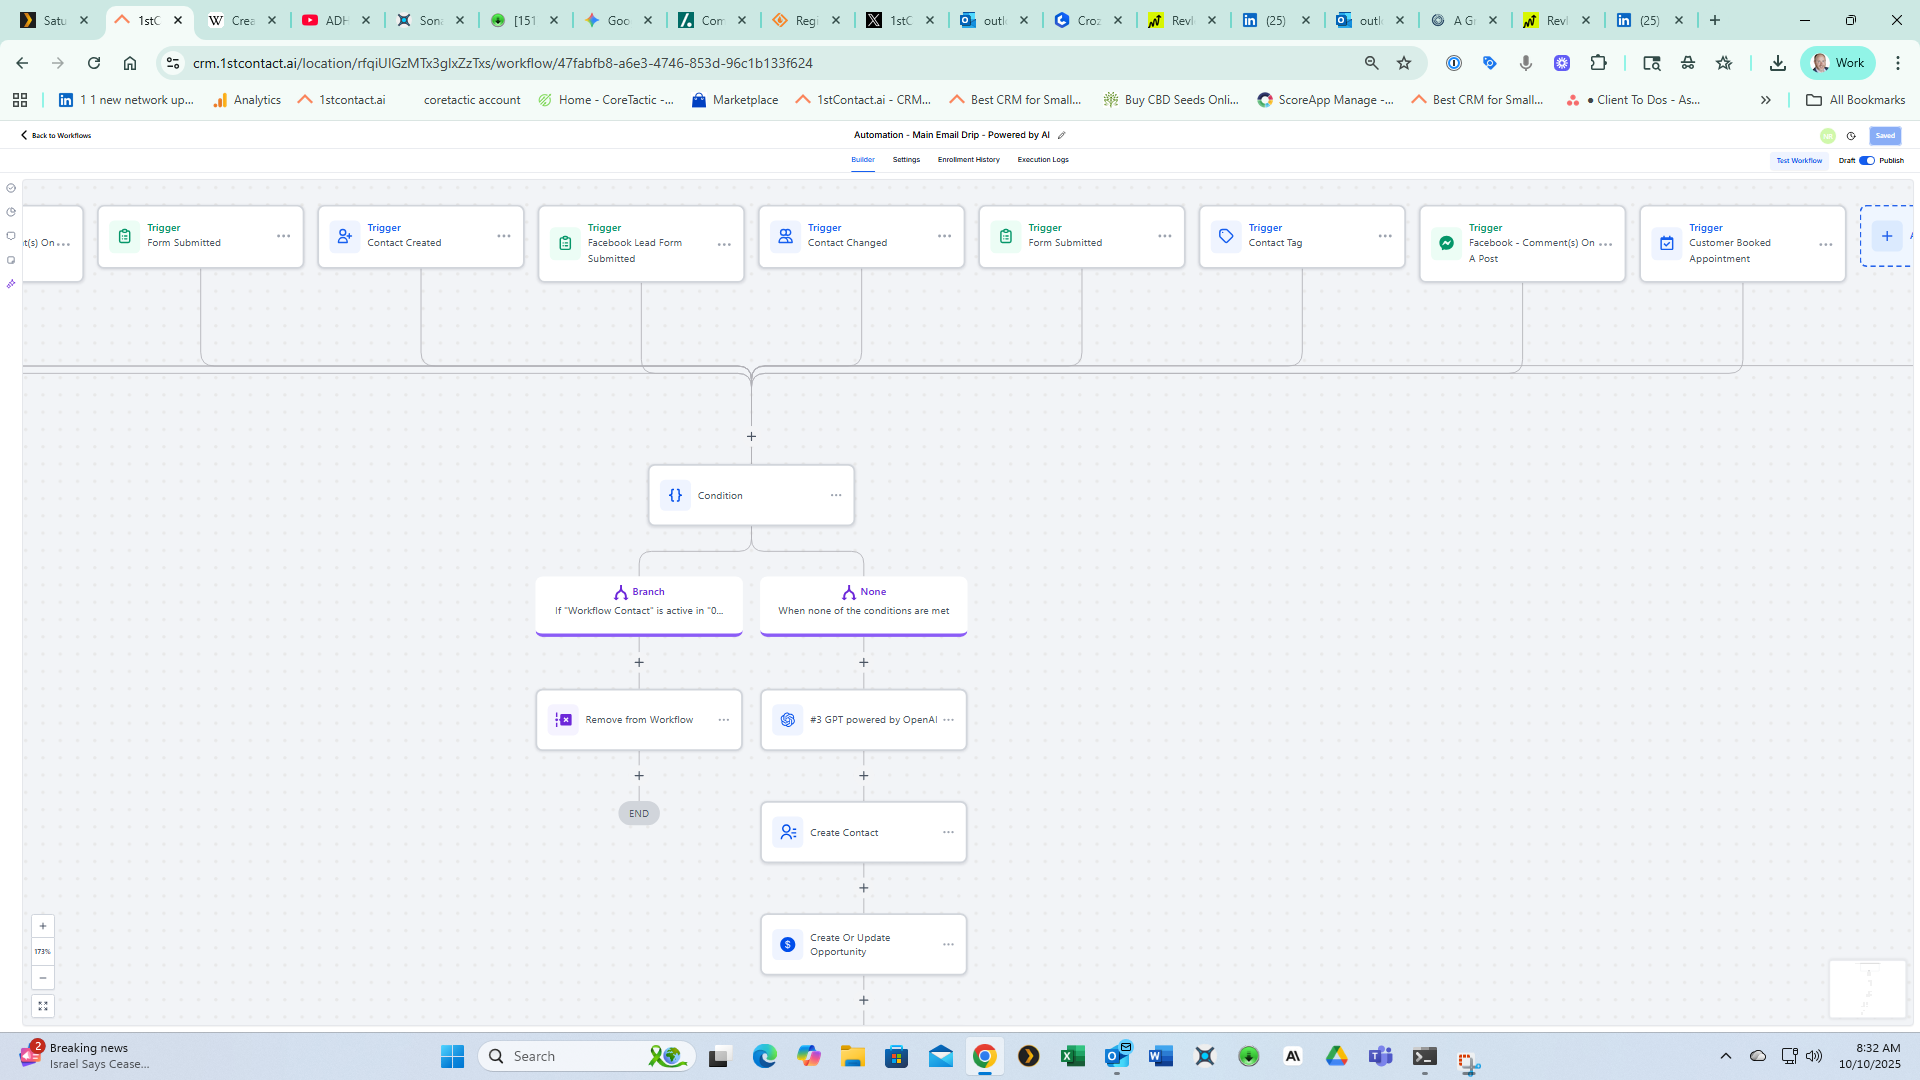Screen dimensions: 1920x1080
Task: Click the Create Or Update Opportunity dollar icon
Action: pyautogui.click(x=788, y=944)
